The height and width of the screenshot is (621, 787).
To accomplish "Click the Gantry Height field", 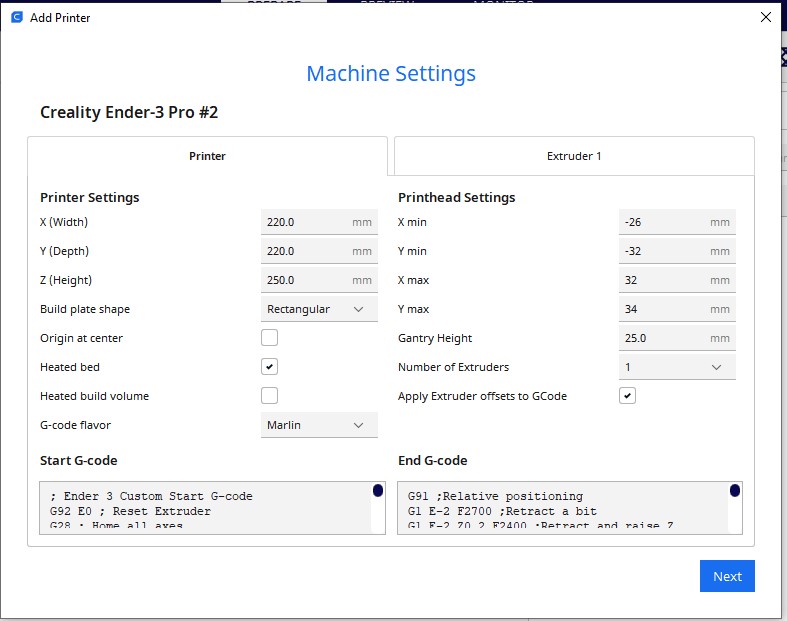I will tap(665, 338).
